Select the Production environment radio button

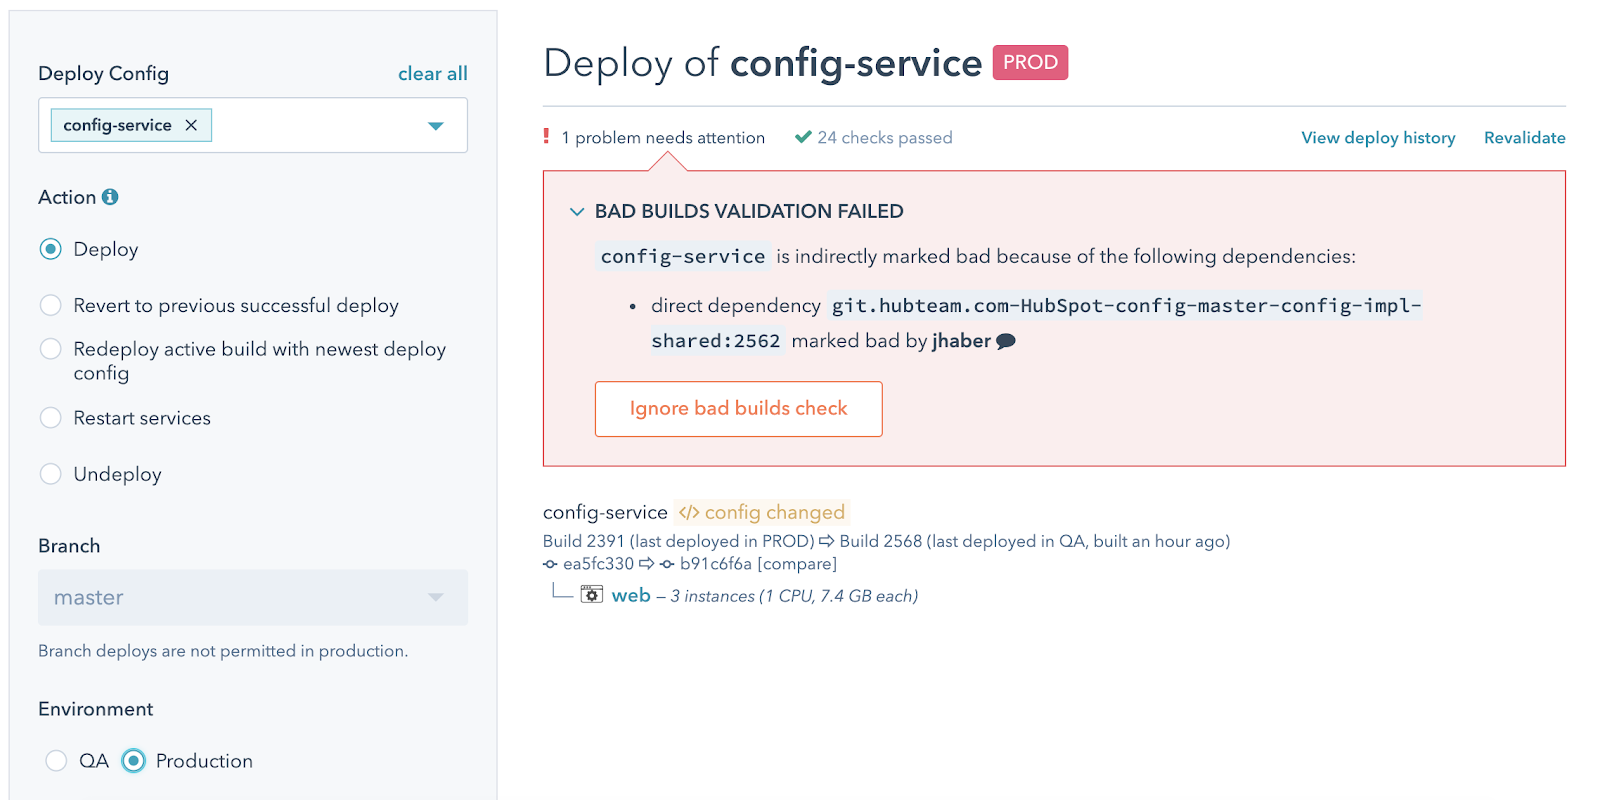click(133, 761)
